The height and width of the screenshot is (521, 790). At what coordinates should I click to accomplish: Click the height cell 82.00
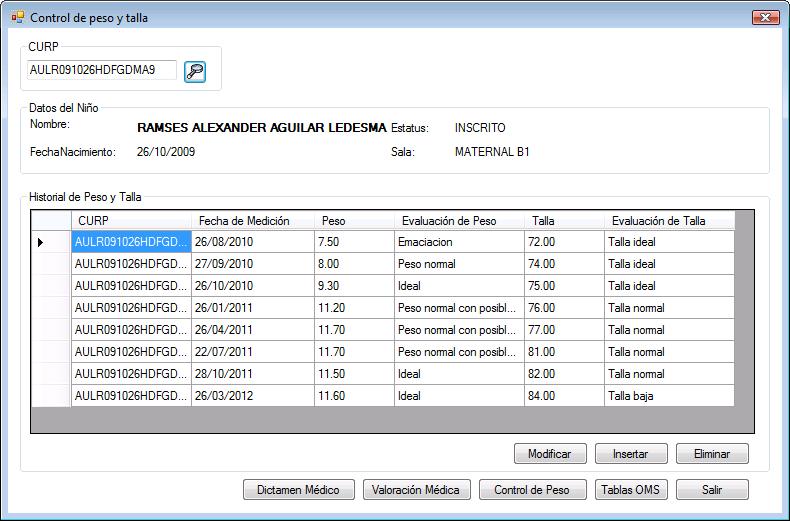click(564, 374)
